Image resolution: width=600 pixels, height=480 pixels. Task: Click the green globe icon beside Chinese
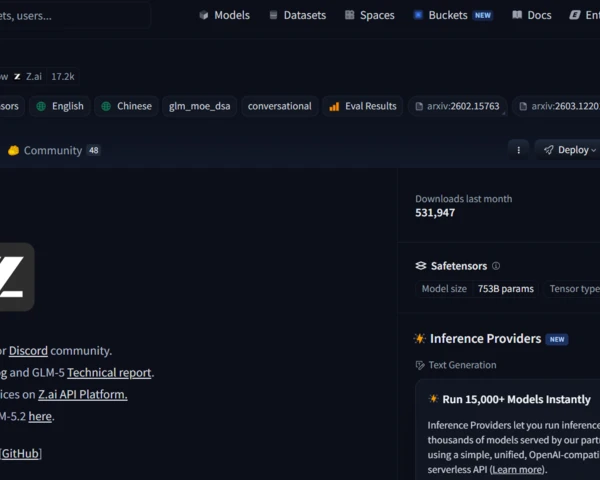click(106, 106)
